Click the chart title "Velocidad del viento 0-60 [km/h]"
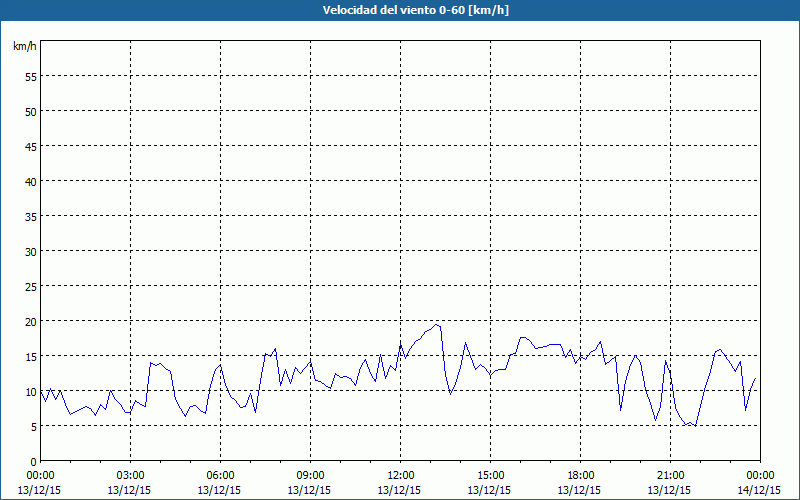Viewport: 800px width, 500px height. pos(416,10)
